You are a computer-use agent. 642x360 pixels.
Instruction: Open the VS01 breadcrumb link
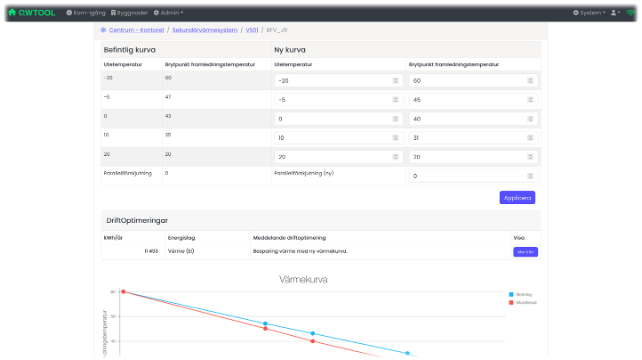pos(252,30)
